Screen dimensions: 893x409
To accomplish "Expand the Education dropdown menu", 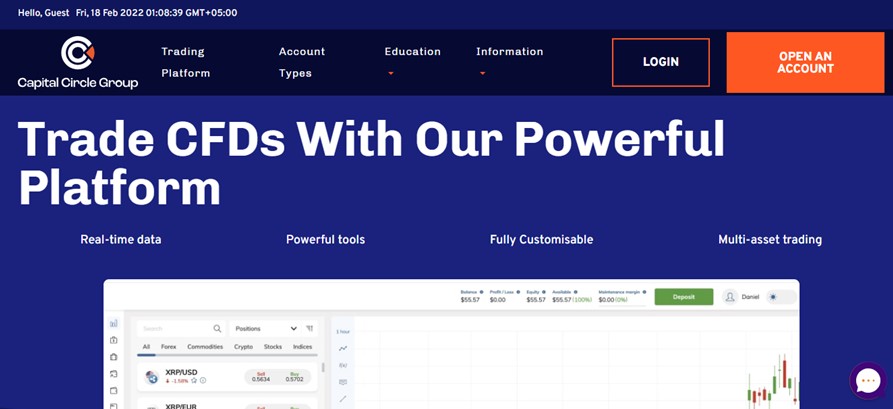I will [x=412, y=61].
